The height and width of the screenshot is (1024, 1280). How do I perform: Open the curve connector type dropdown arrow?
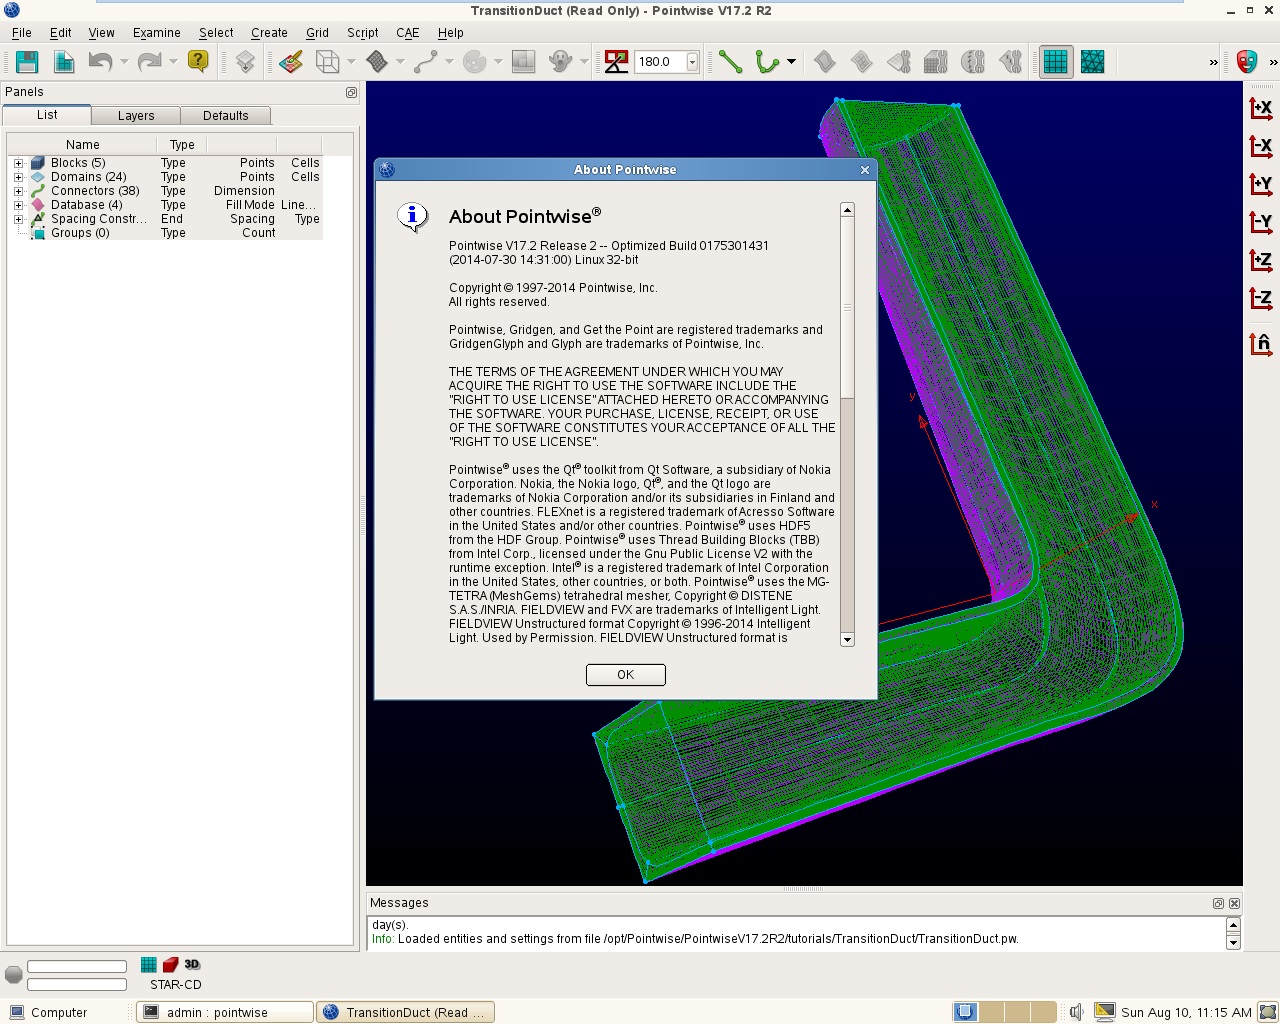791,62
